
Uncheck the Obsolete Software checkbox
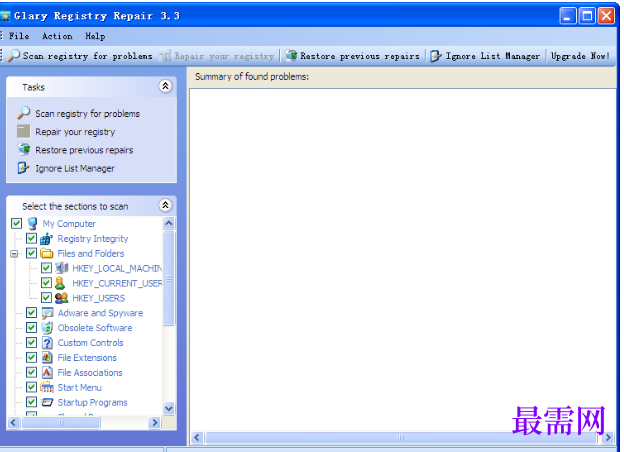31,327
